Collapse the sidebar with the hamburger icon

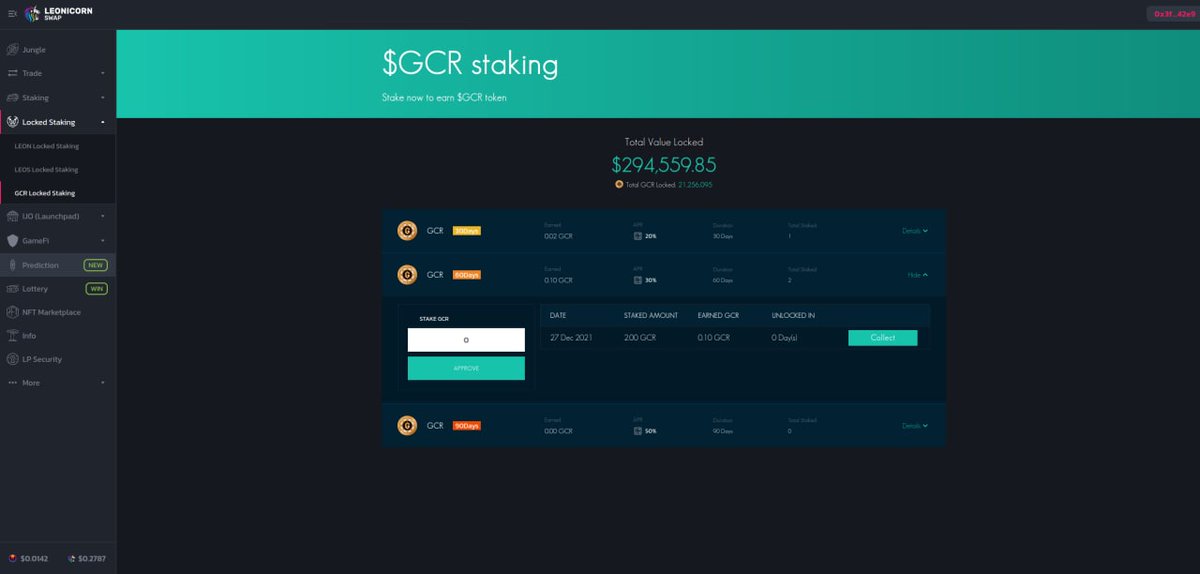(12, 14)
